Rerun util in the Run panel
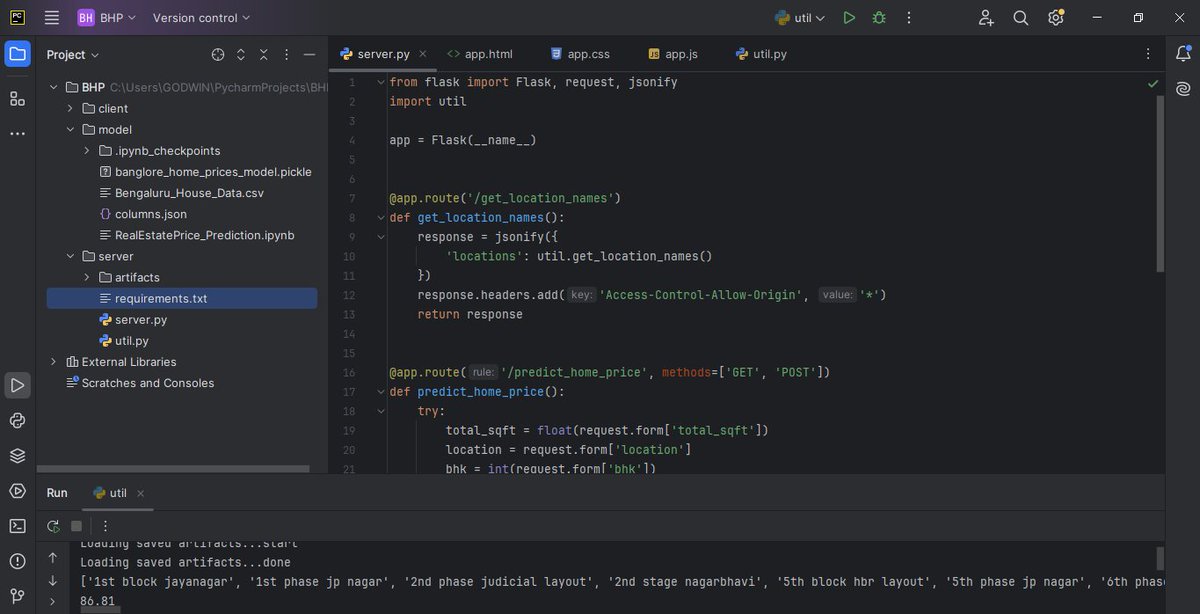 tap(53, 525)
